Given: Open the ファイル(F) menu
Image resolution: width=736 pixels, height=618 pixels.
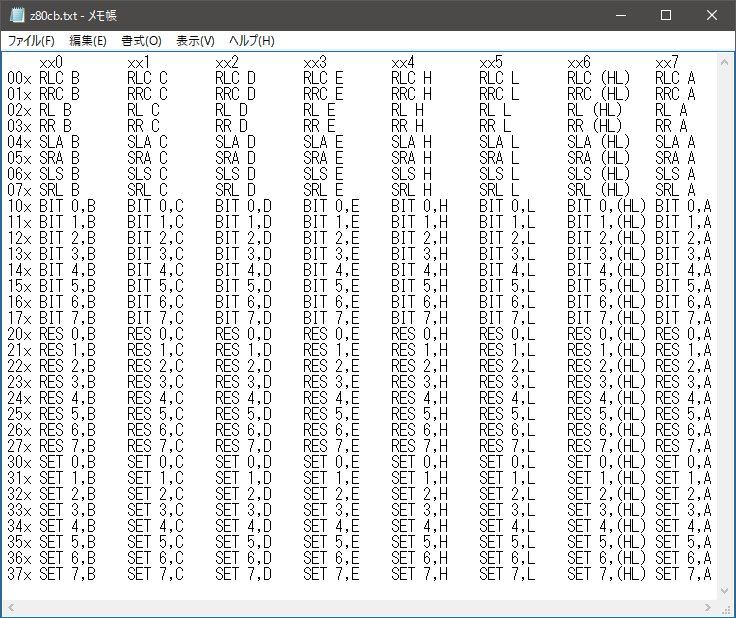Looking at the screenshot, I should point(31,41).
